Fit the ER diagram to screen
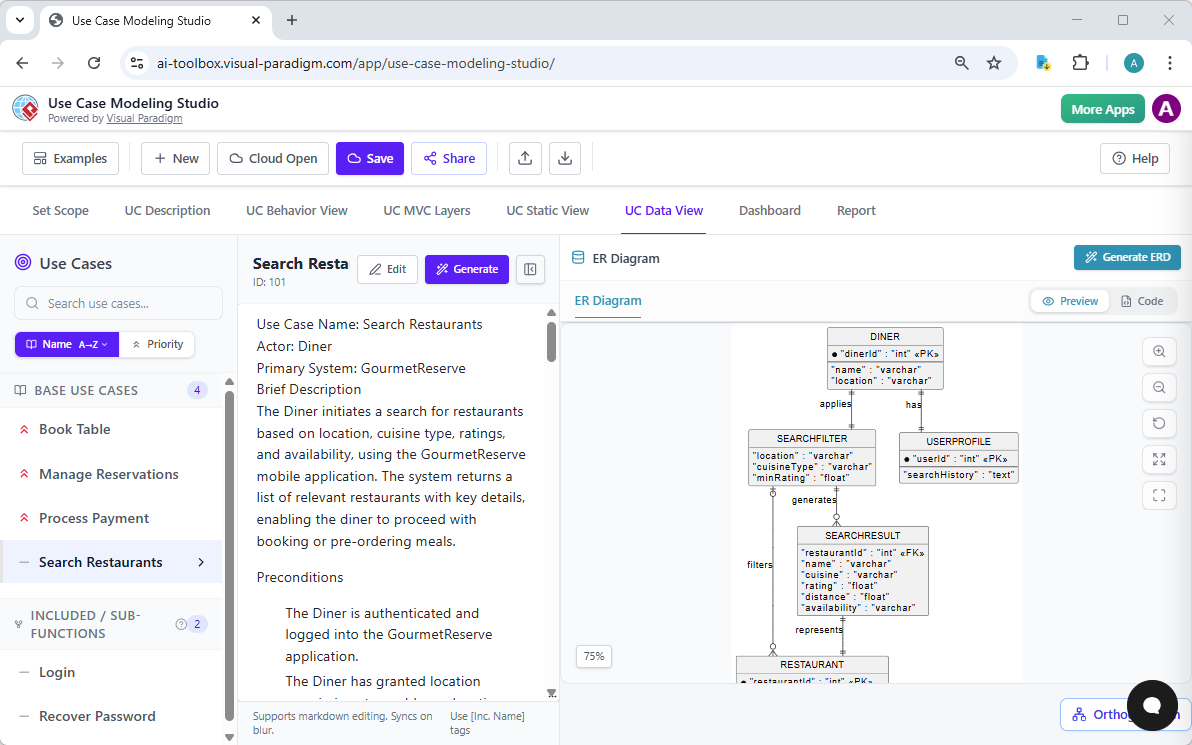1192x745 pixels. point(1159,459)
